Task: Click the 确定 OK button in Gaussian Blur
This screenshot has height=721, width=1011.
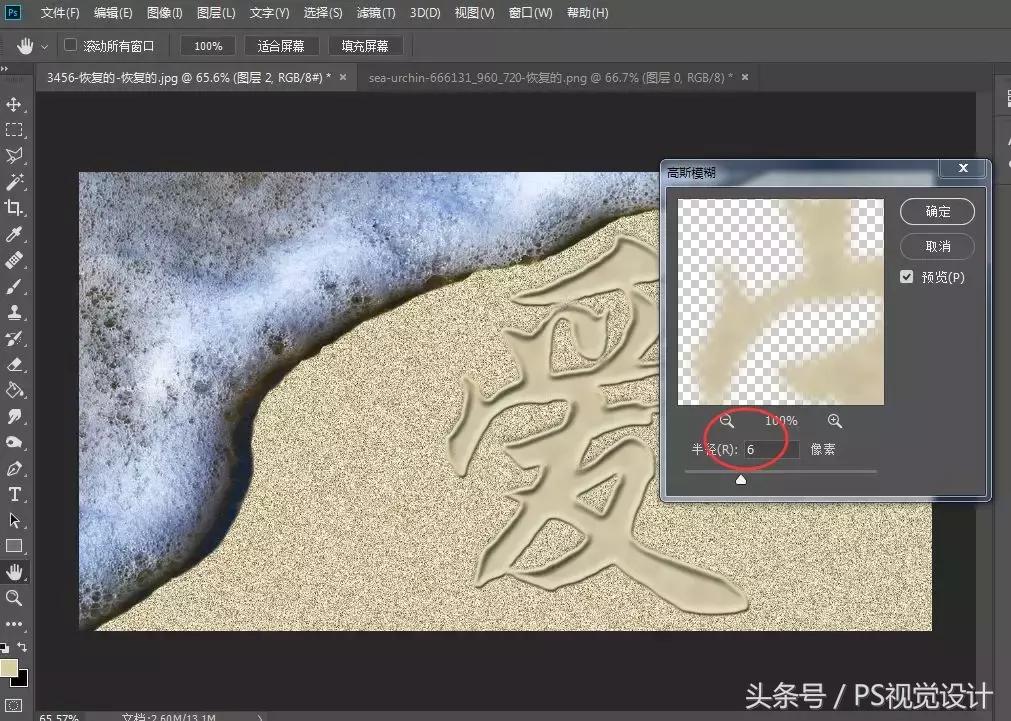Action: [937, 211]
